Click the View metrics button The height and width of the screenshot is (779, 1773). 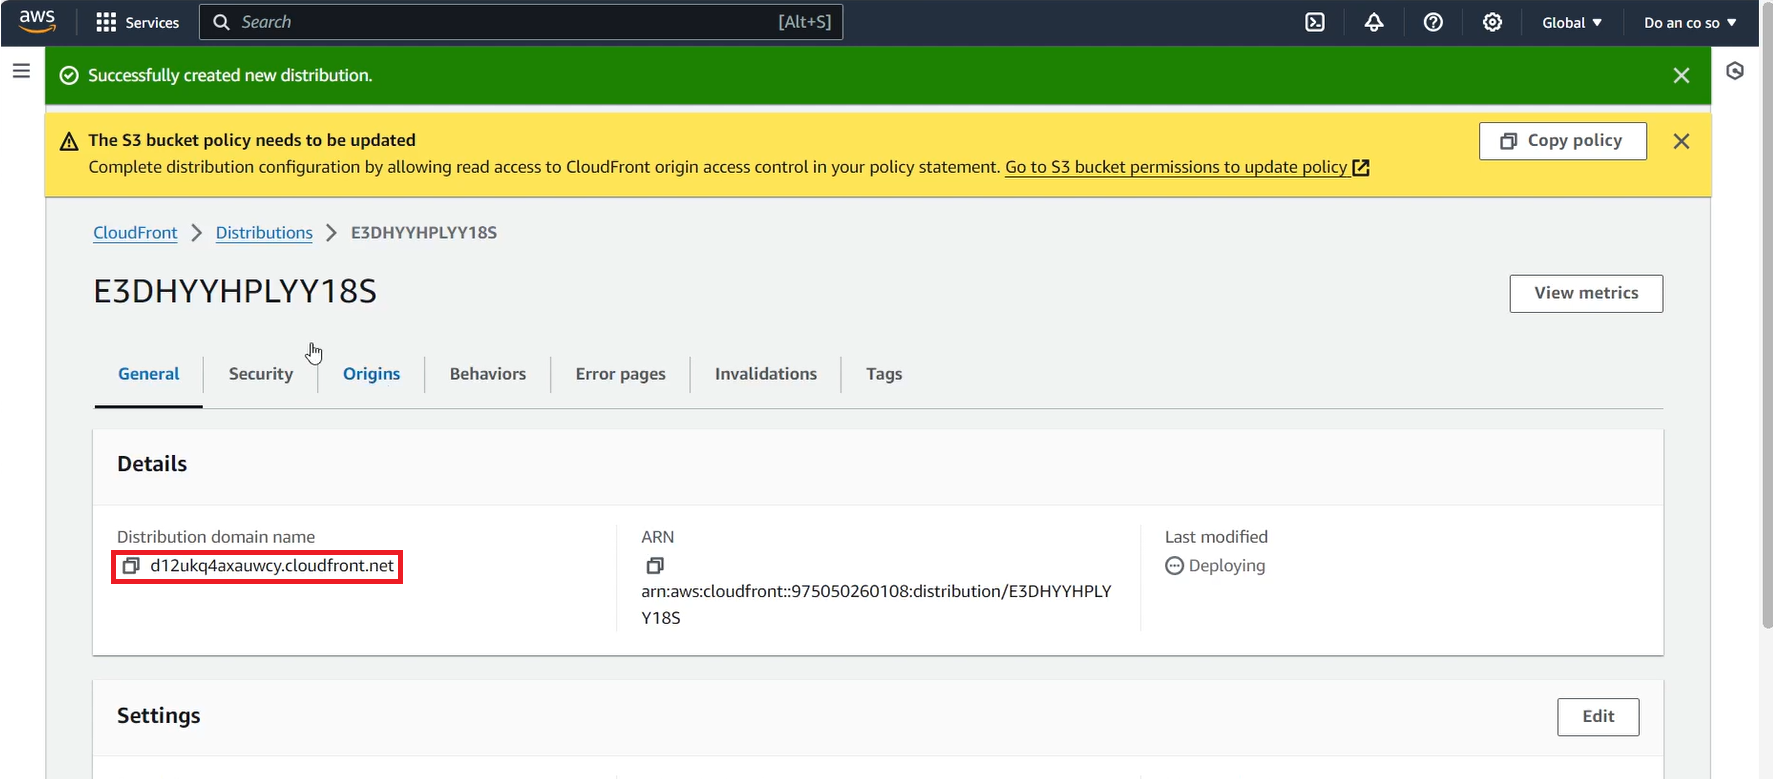tap(1586, 293)
